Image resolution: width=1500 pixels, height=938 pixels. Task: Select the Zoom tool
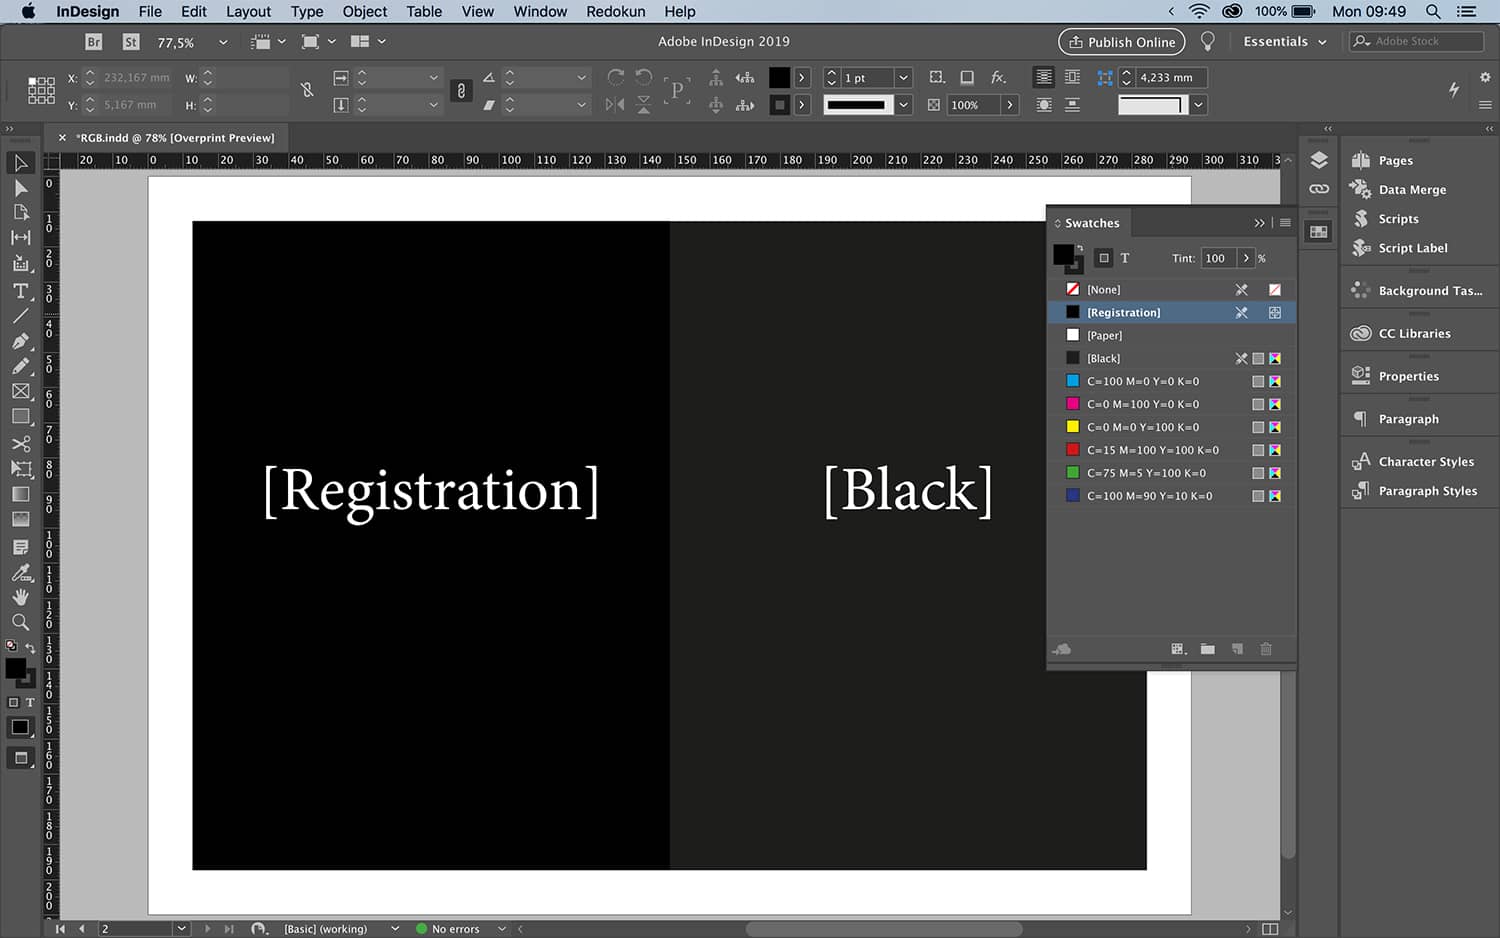(20, 622)
